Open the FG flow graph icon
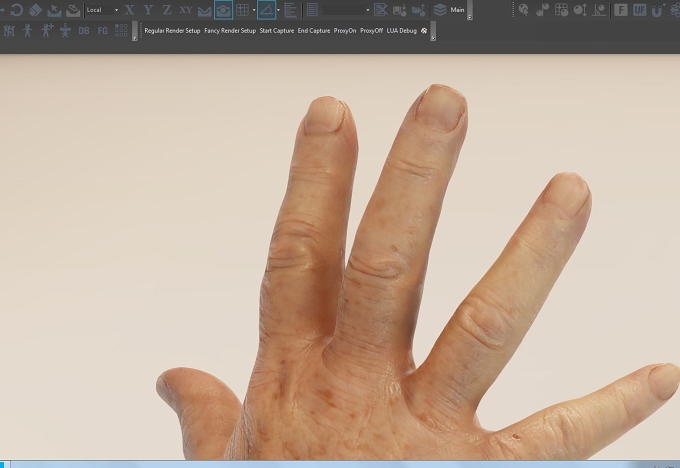The image size is (680, 468). pos(102,31)
